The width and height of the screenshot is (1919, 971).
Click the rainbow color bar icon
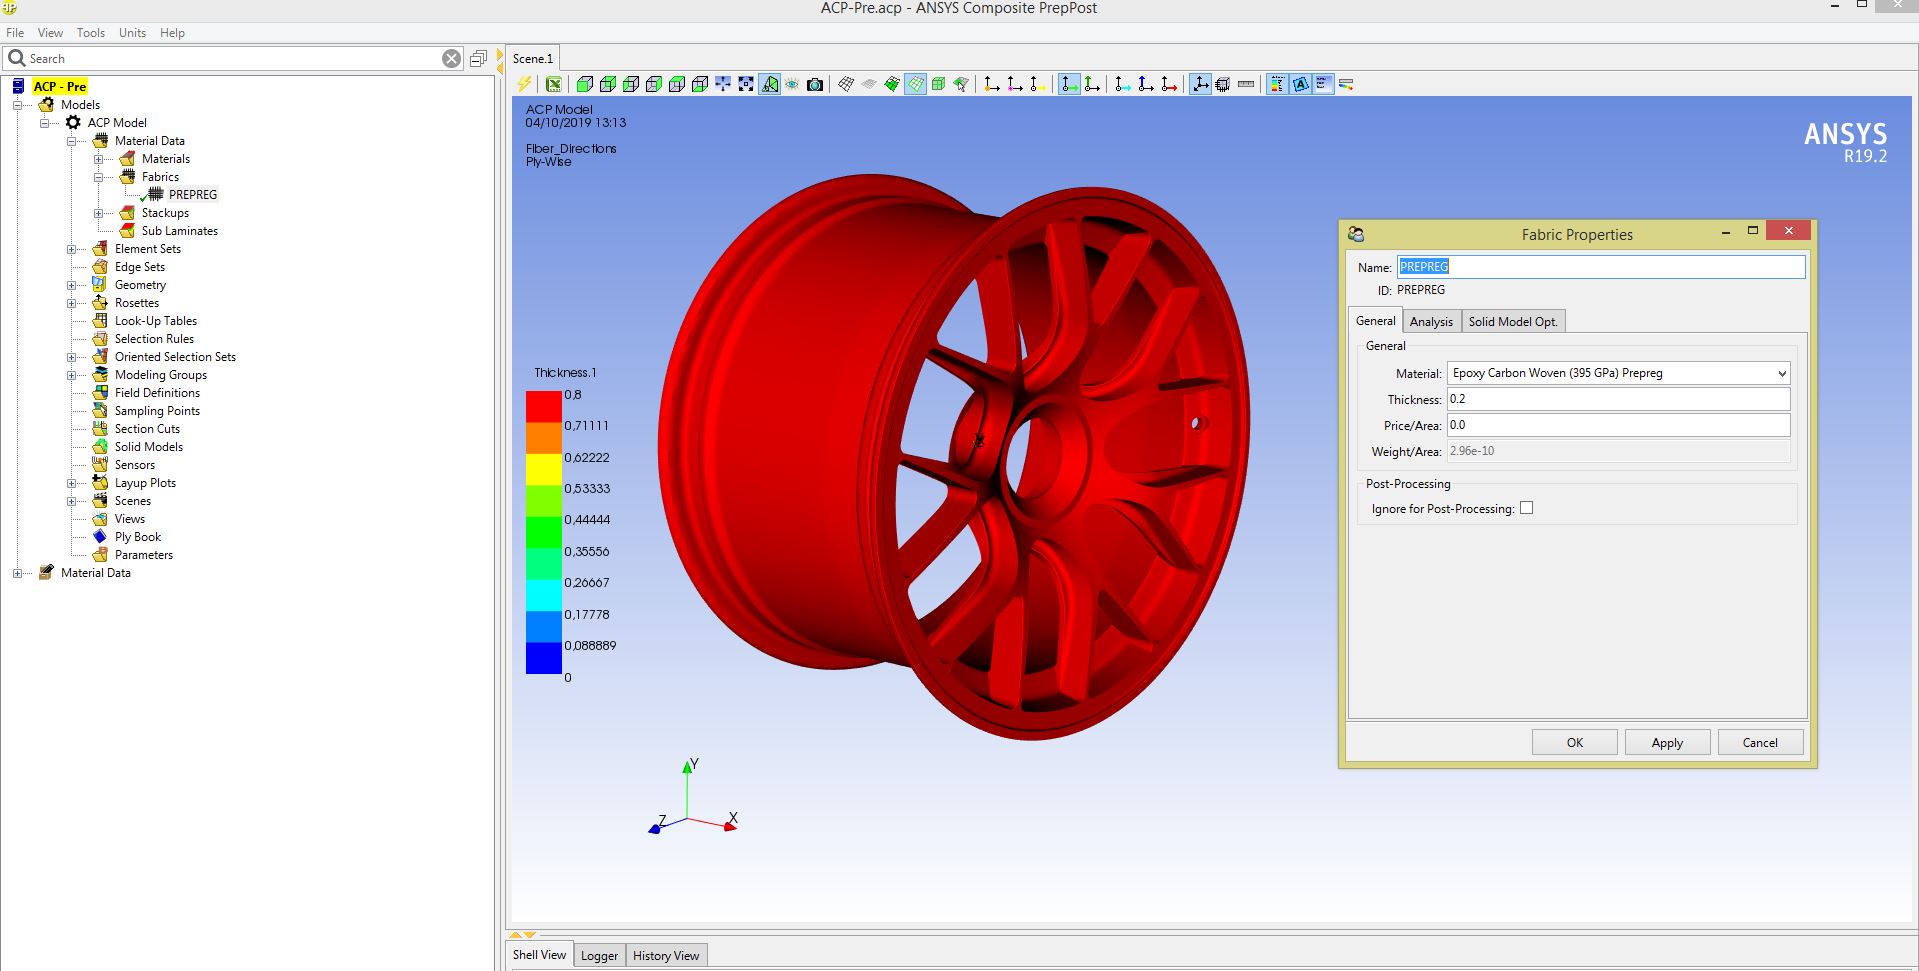tap(1346, 84)
